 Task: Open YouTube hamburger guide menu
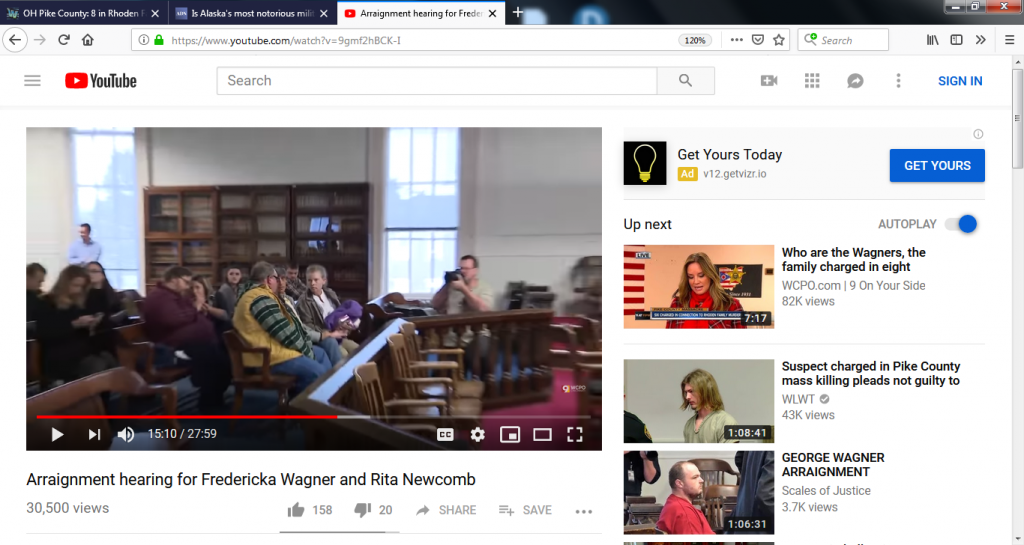point(32,81)
